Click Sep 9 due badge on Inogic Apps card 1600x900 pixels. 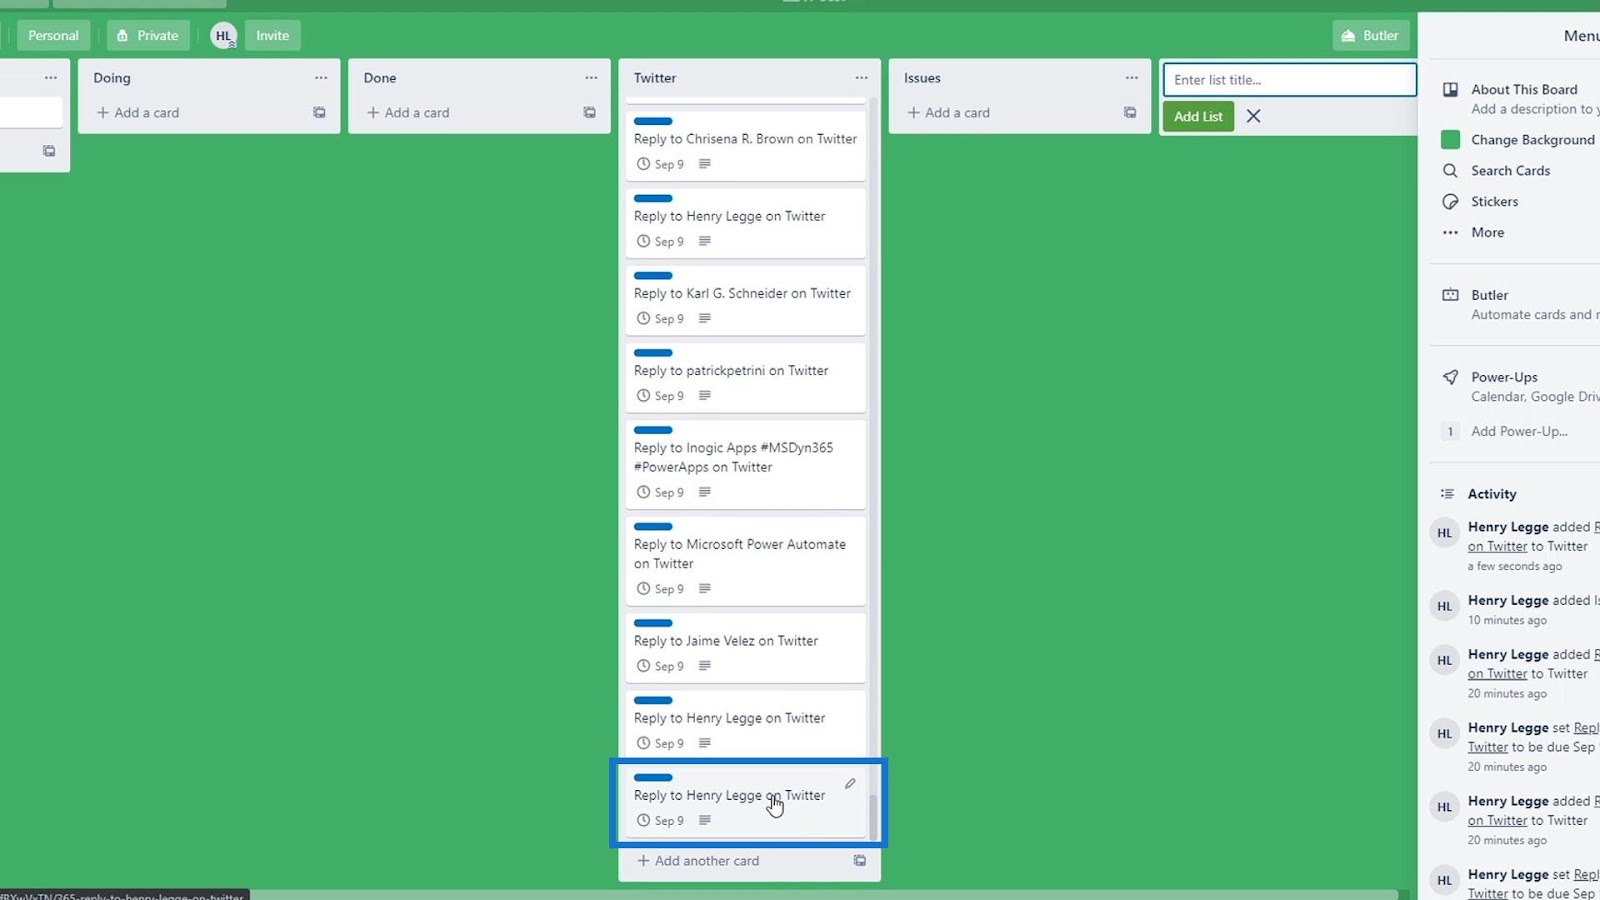661,492
